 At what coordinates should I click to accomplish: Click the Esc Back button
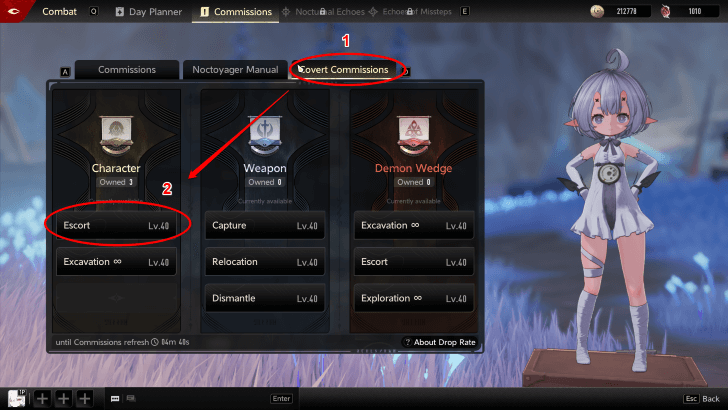click(x=701, y=398)
